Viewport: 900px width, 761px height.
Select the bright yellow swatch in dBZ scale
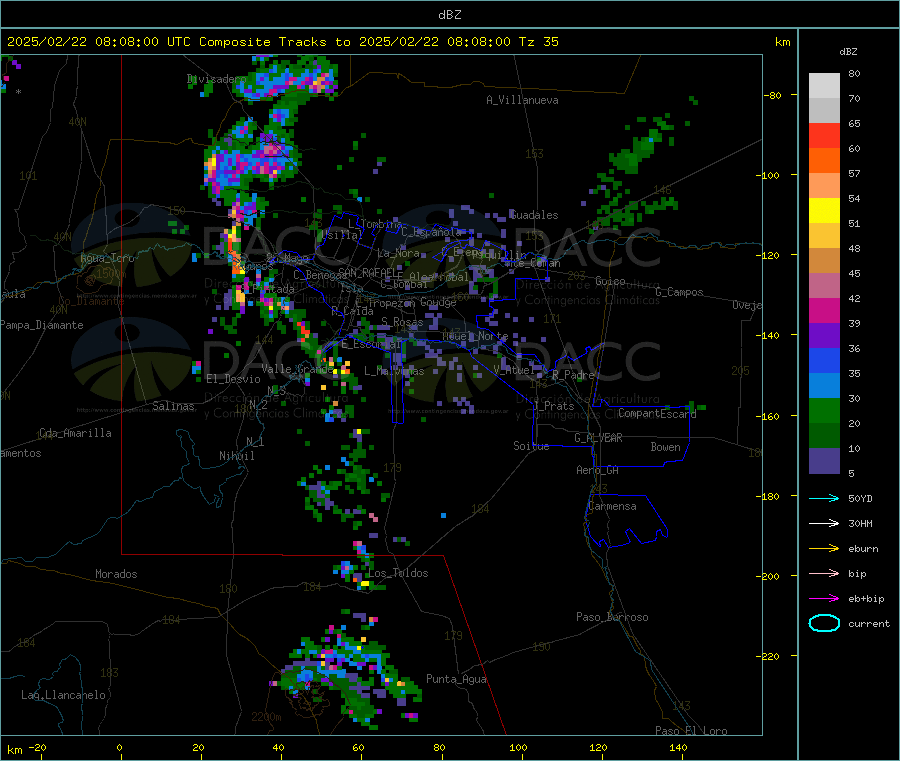[x=824, y=211]
